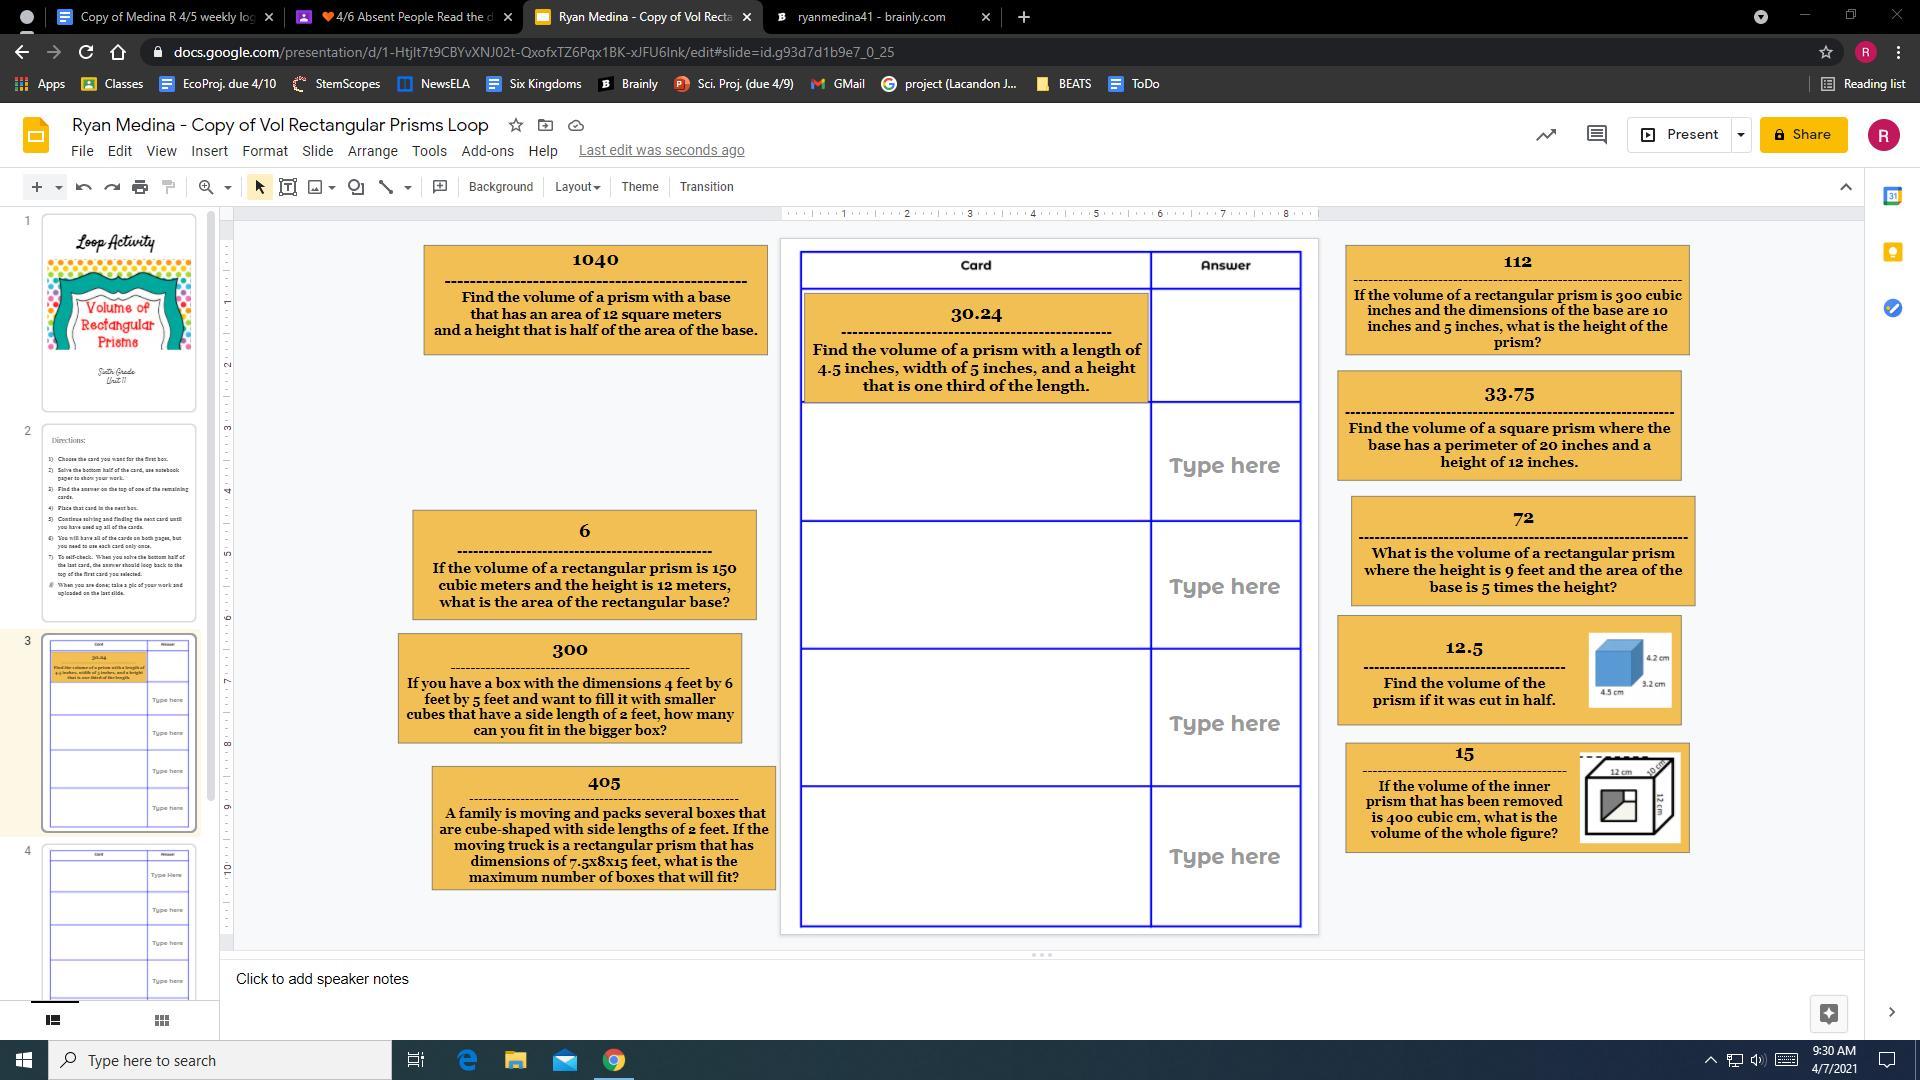
Task: Select slide 1 Loop Activity thumbnail
Action: click(x=119, y=312)
